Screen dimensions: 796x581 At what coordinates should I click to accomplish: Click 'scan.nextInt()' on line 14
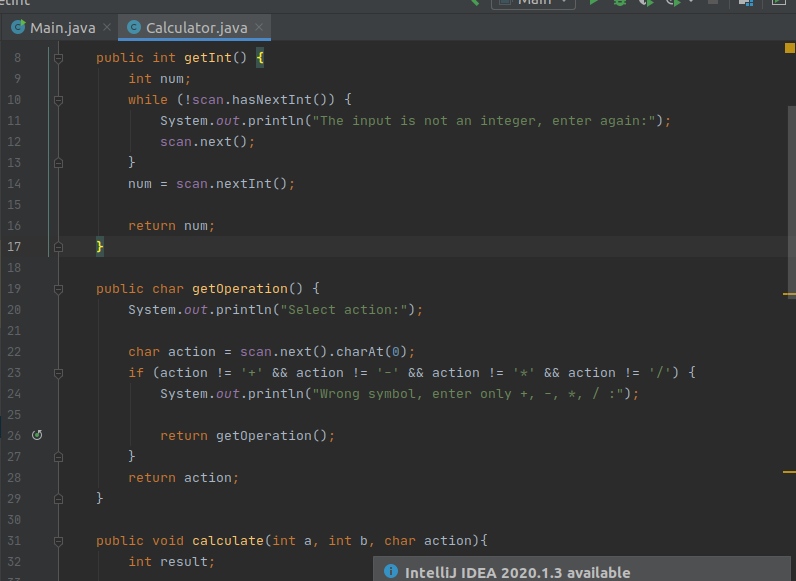231,184
